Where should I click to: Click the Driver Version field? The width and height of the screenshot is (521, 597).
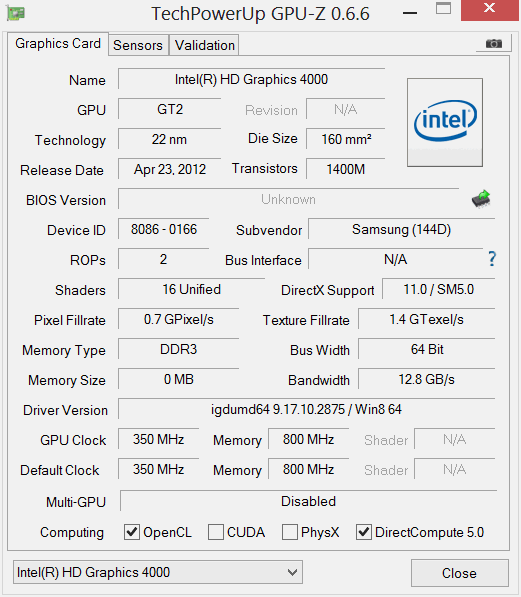coord(307,409)
